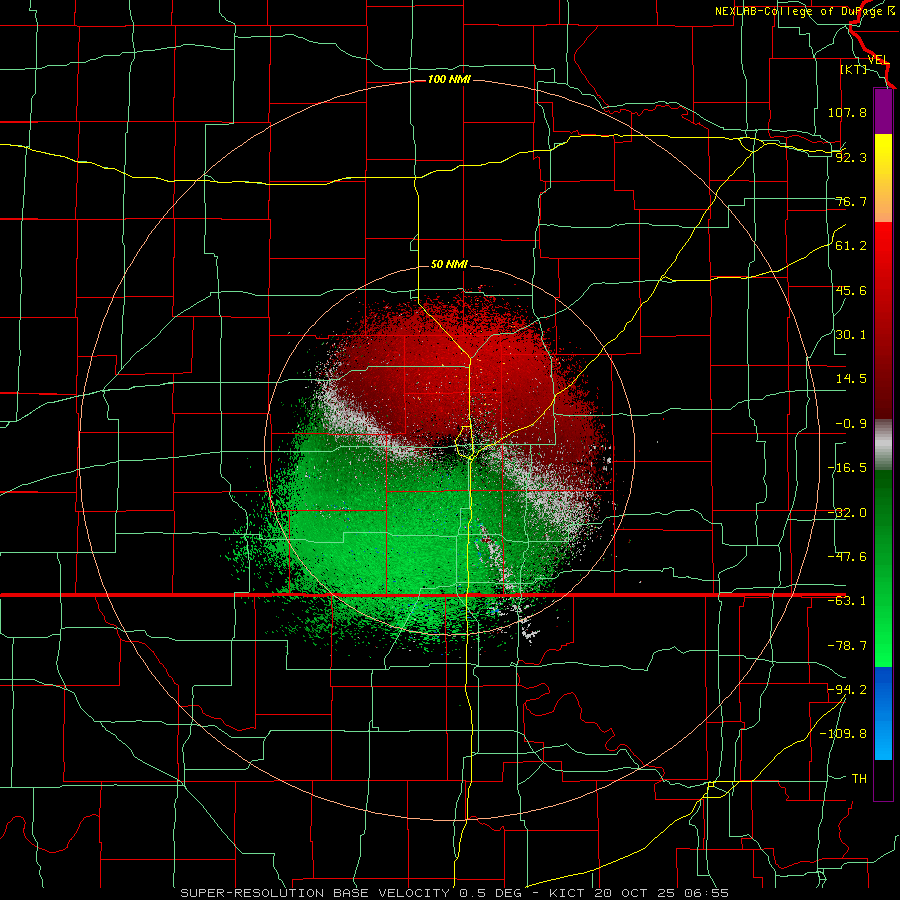Viewport: 900px width, 900px height.
Task: Click the purple segment of the color bar
Action: (883, 111)
